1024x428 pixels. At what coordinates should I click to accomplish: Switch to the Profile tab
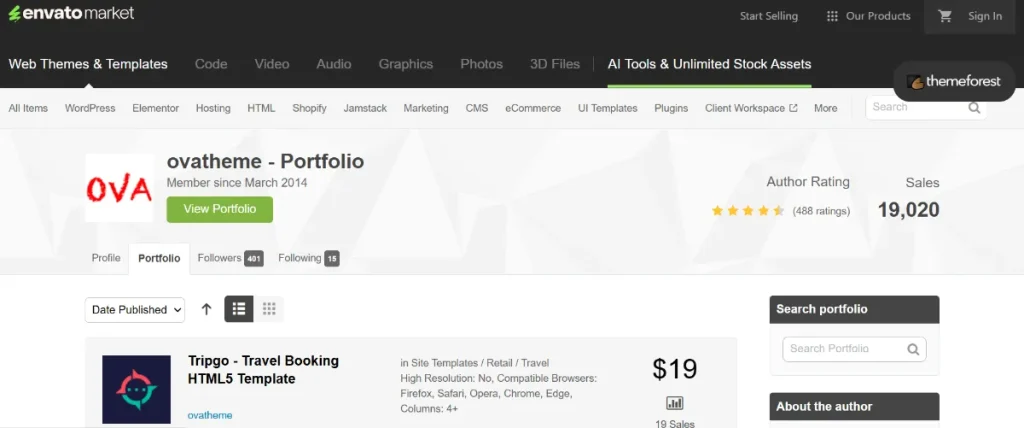106,258
